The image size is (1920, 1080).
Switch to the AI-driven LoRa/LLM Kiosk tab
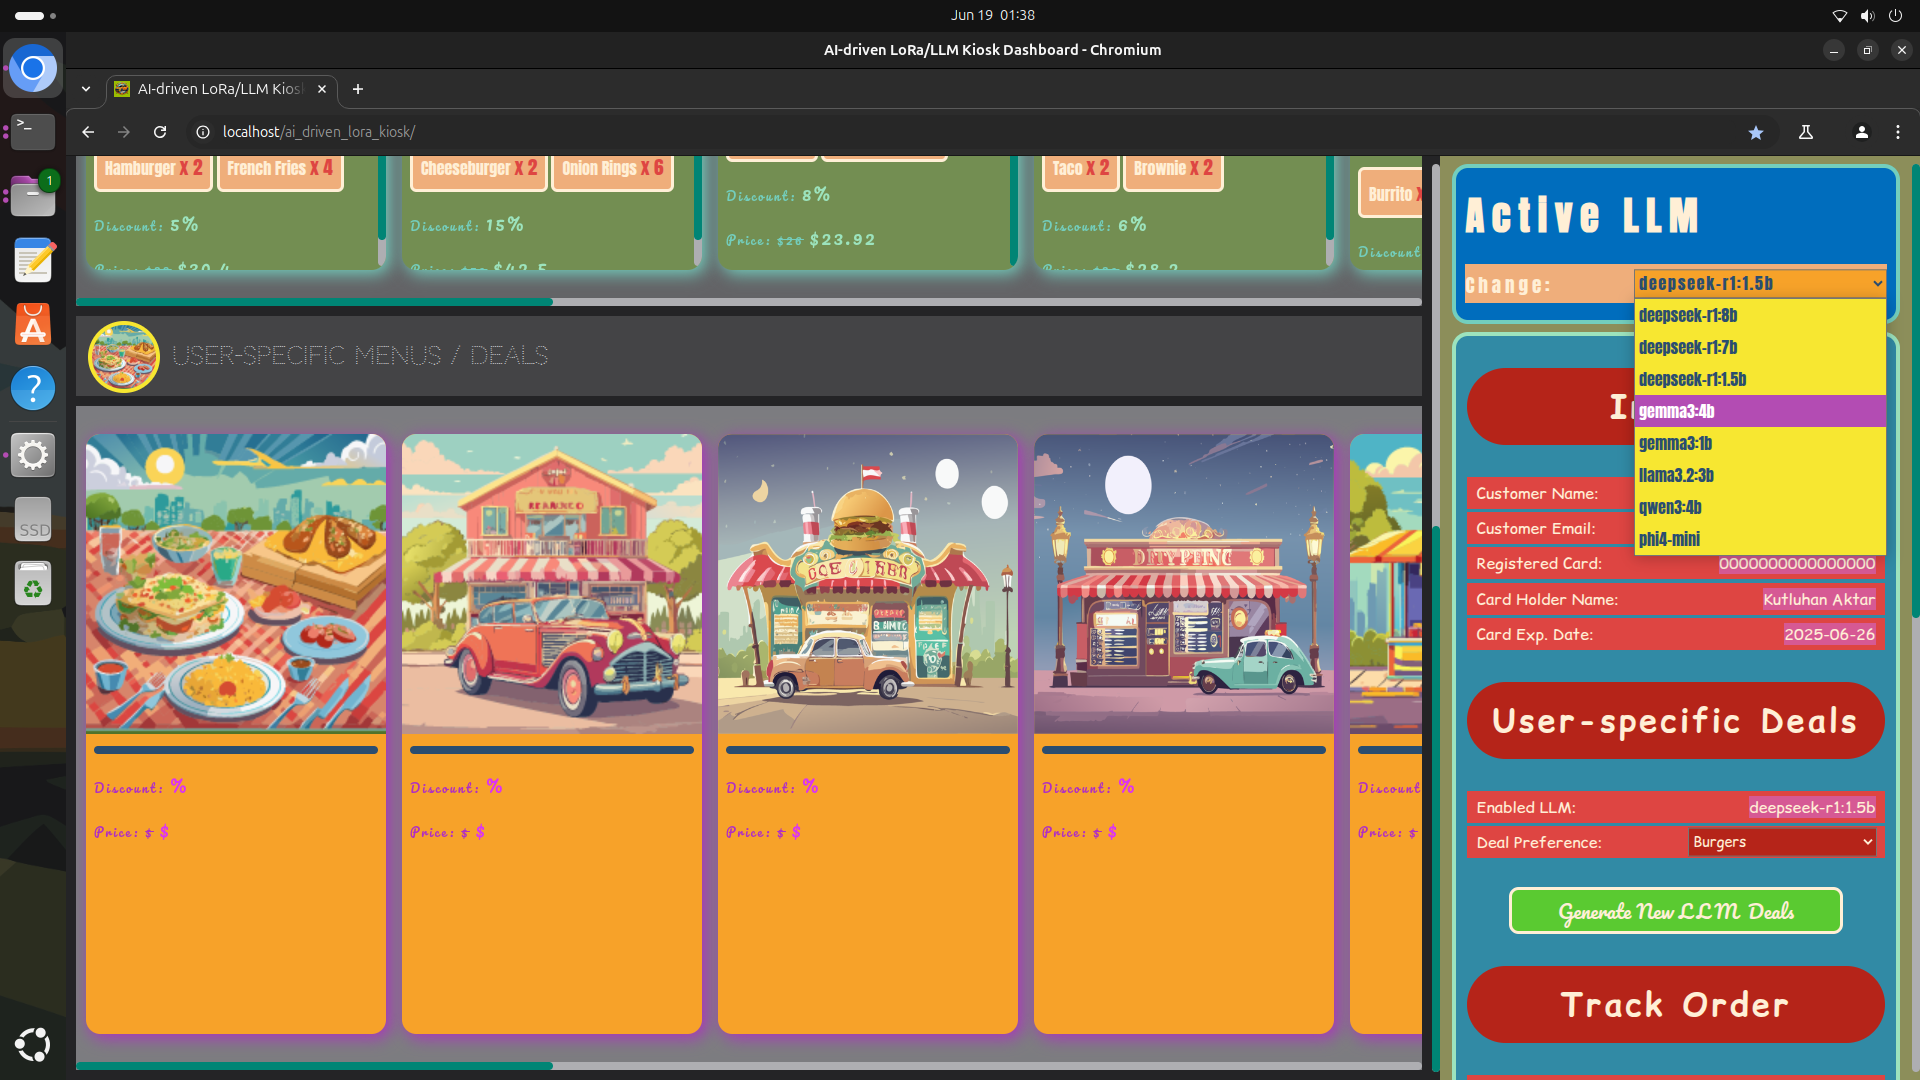point(220,89)
